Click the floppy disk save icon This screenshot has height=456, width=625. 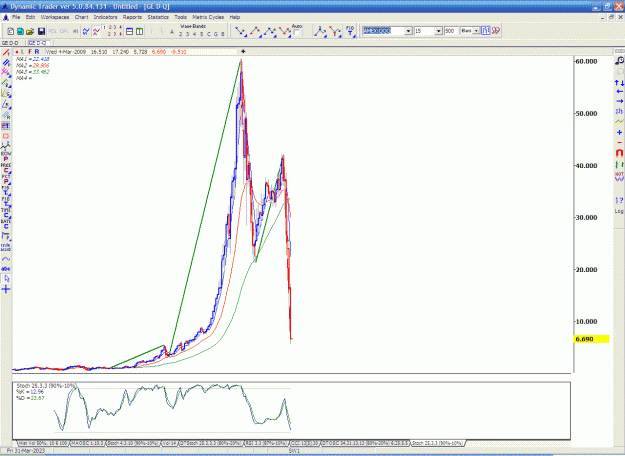tap(41, 31)
